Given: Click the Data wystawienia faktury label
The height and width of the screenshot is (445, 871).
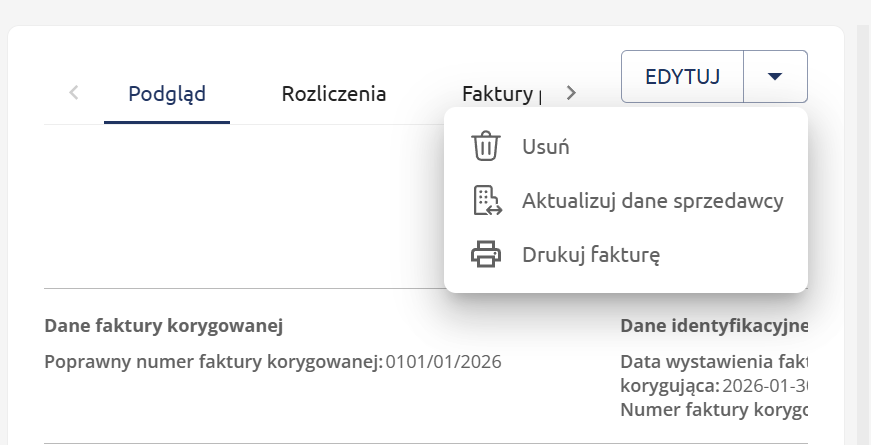Looking at the screenshot, I should tap(713, 361).
